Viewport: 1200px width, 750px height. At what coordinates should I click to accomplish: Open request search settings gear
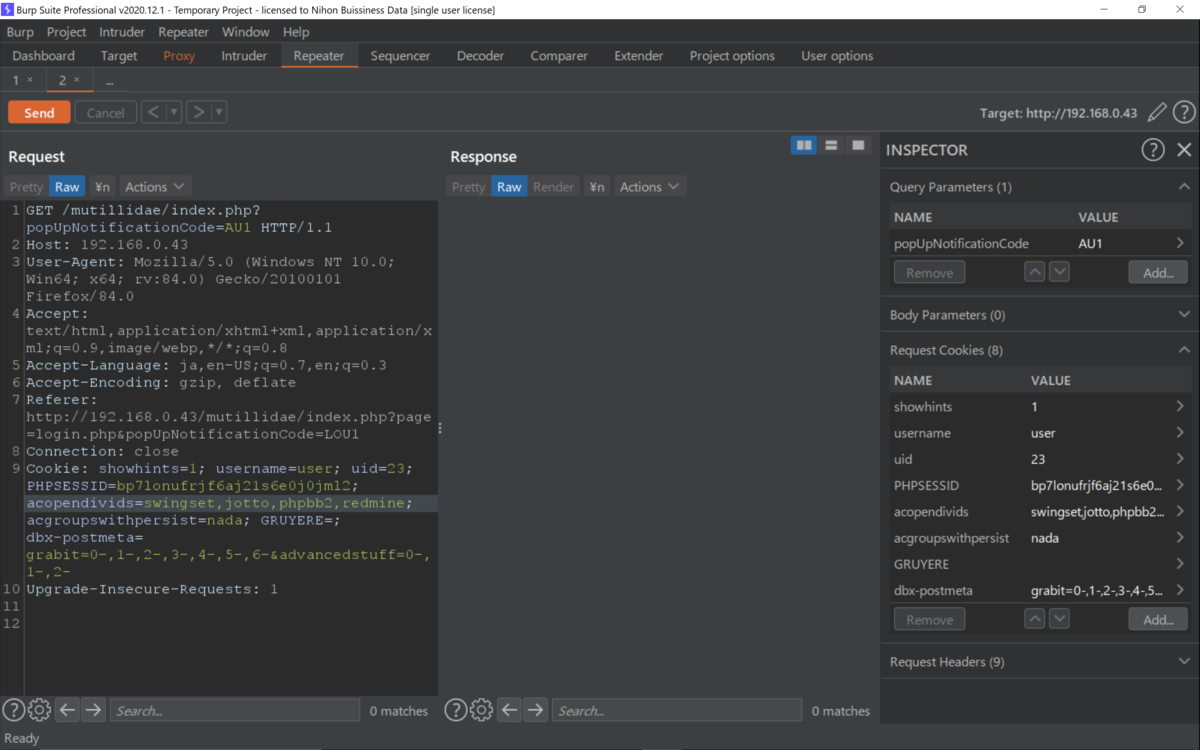click(x=40, y=710)
